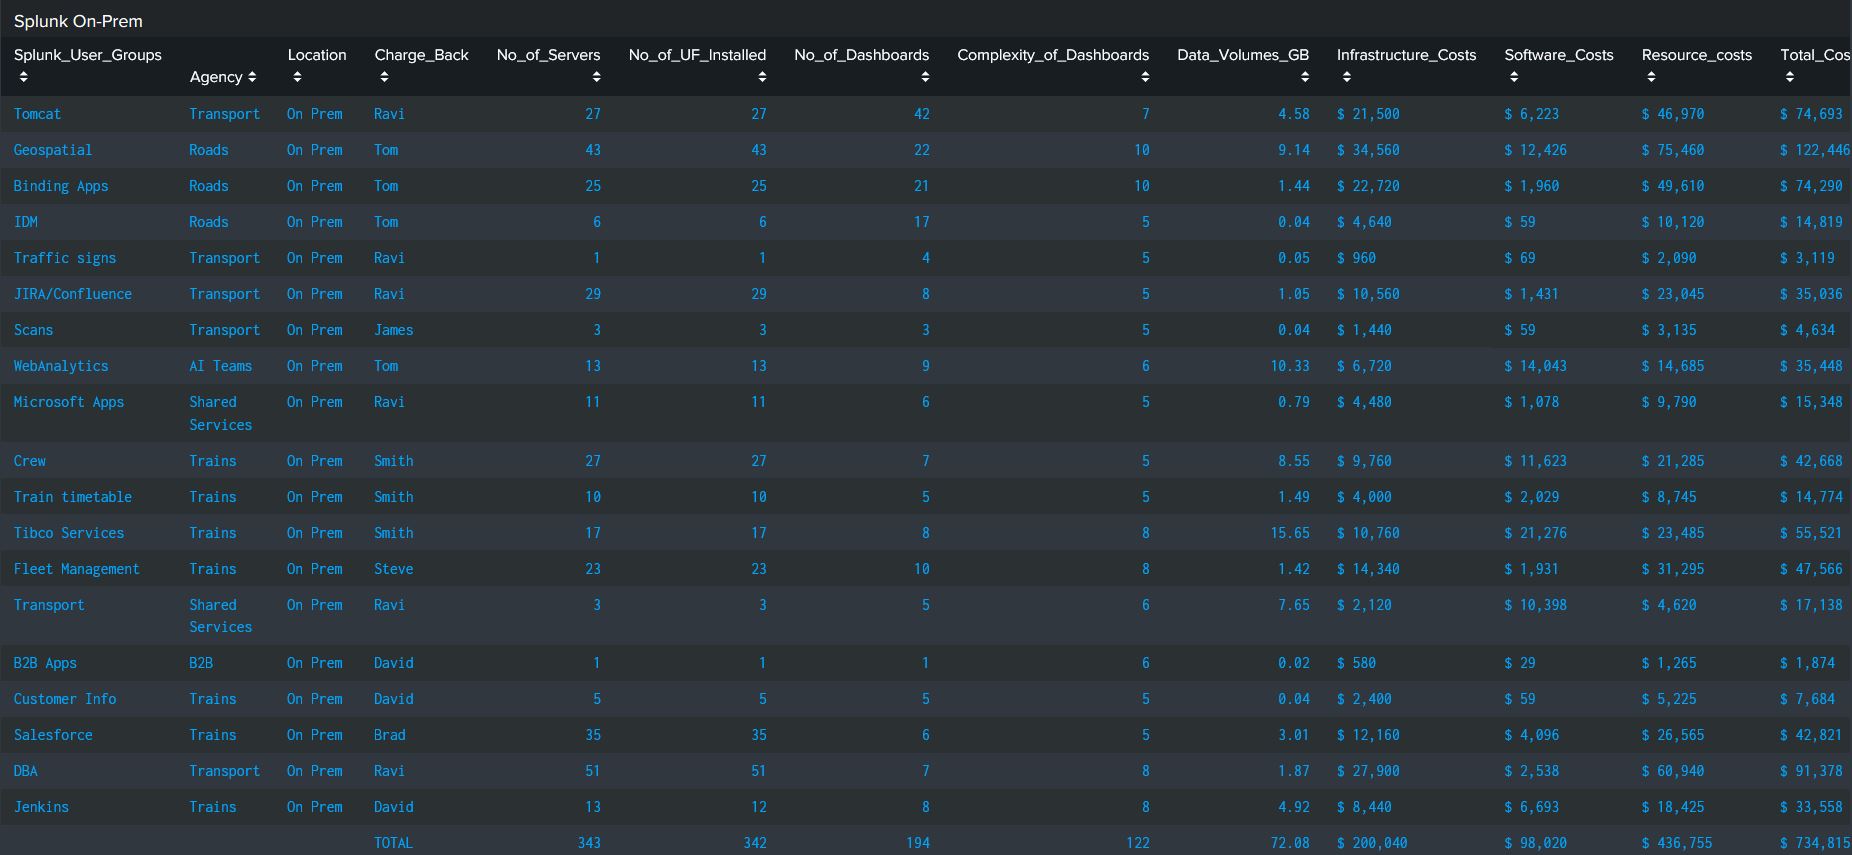Viewport: 1852px width, 855px height.
Task: Select Customer Info user group
Action: click(65, 699)
